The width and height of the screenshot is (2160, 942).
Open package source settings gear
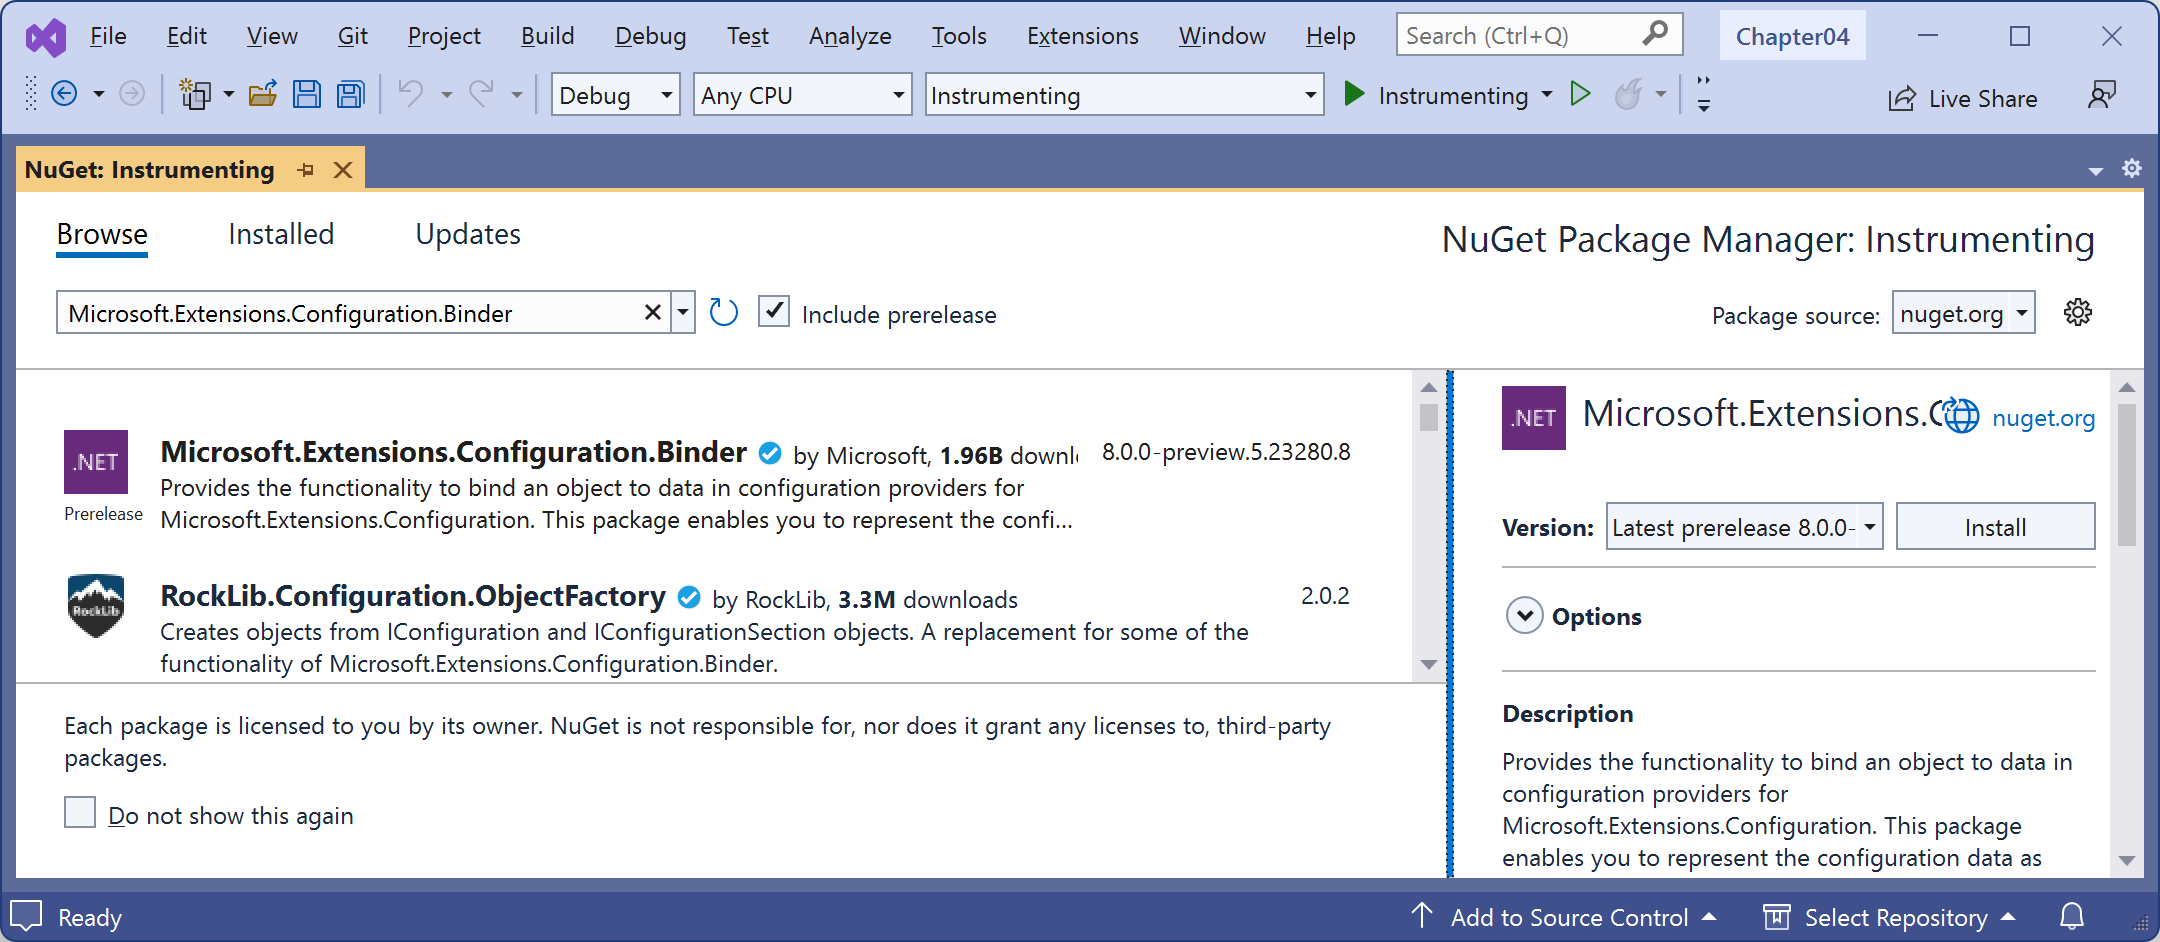[x=2078, y=312]
